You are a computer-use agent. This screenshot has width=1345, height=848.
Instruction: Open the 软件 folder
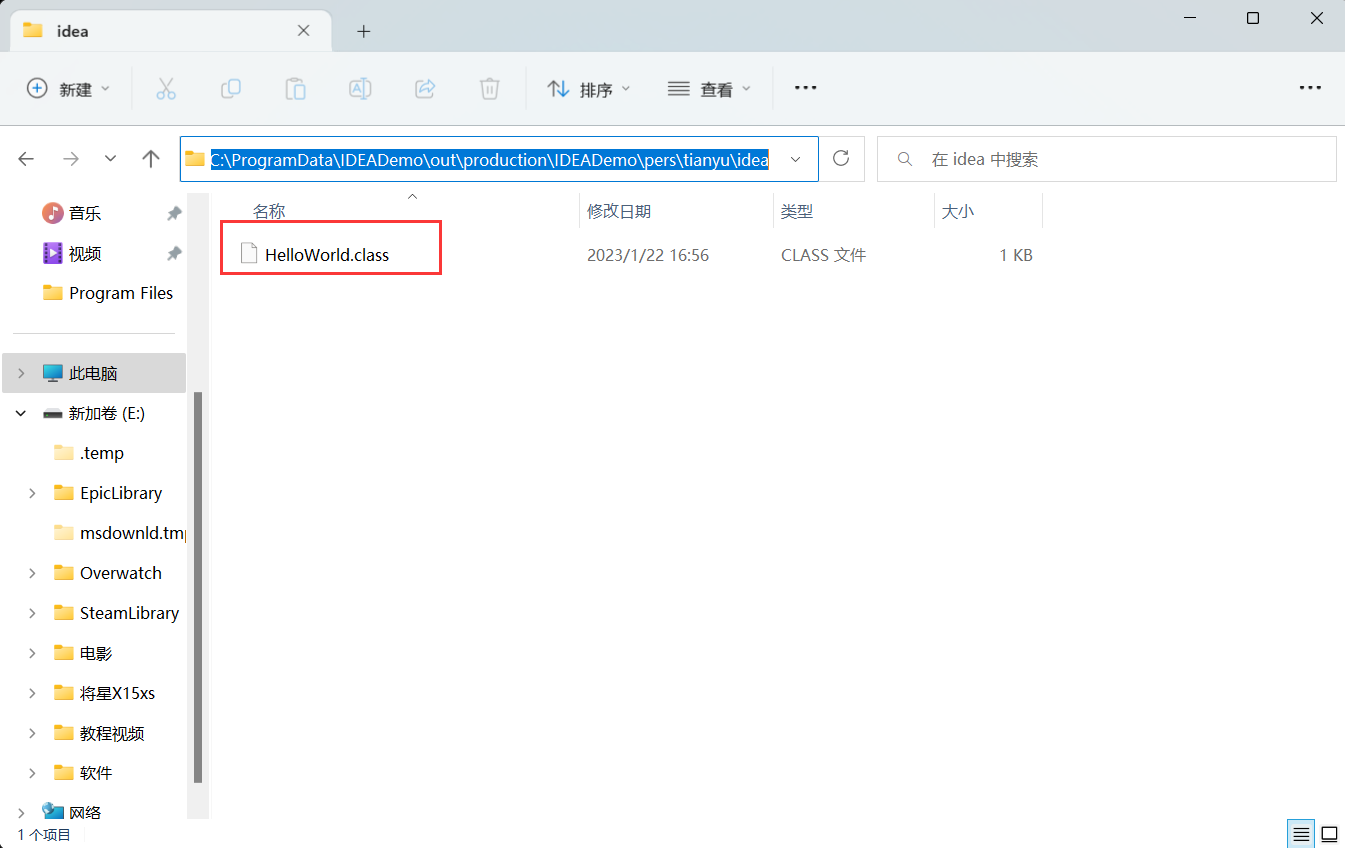(96, 773)
